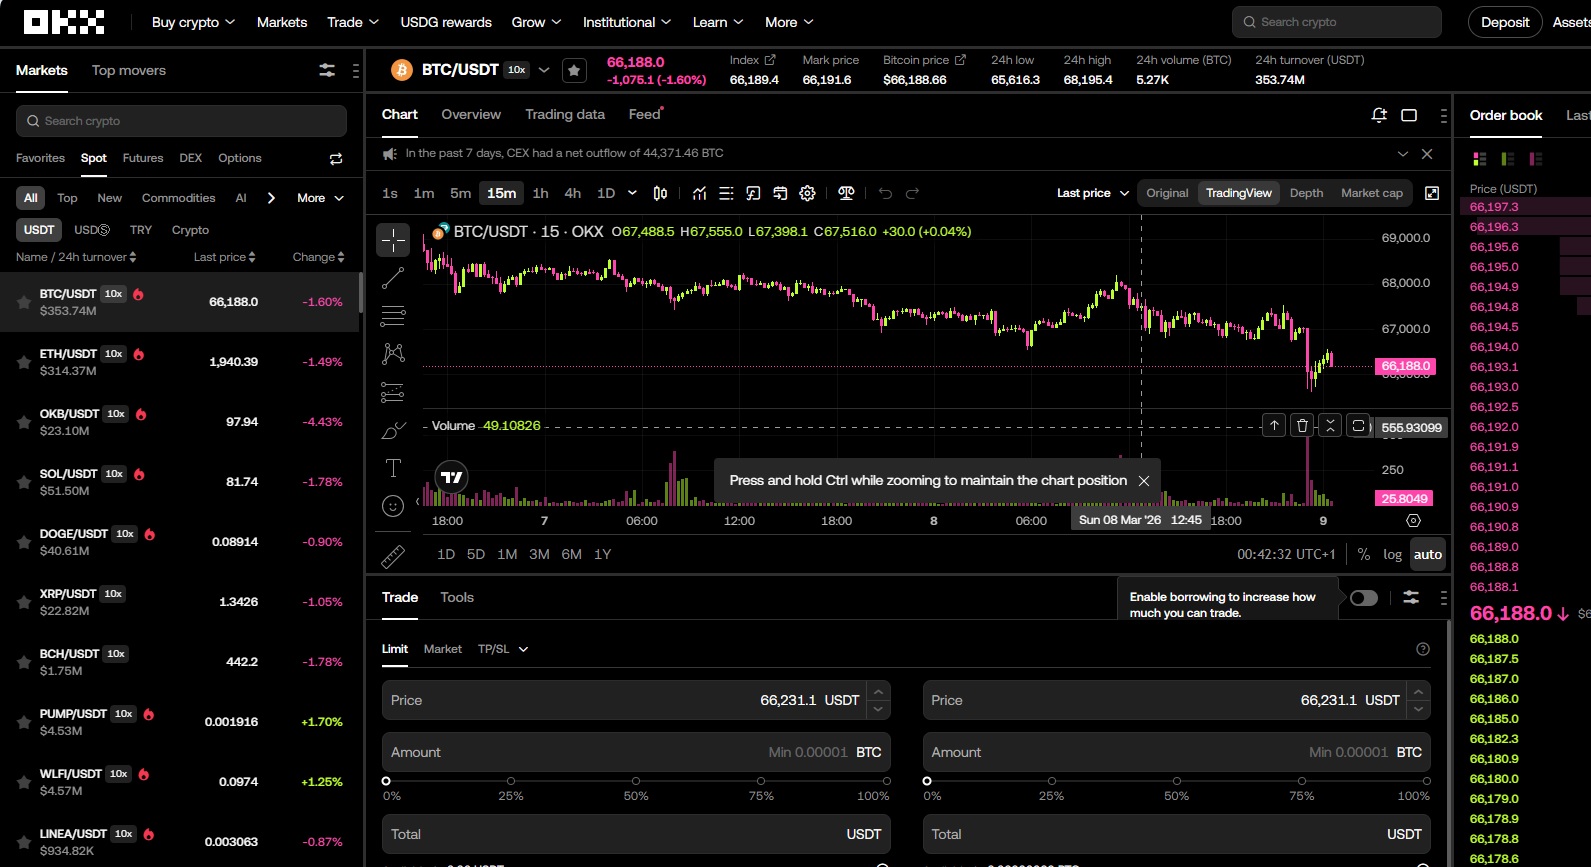Switch to the Overview tab
1591x867 pixels.
pyautogui.click(x=471, y=114)
